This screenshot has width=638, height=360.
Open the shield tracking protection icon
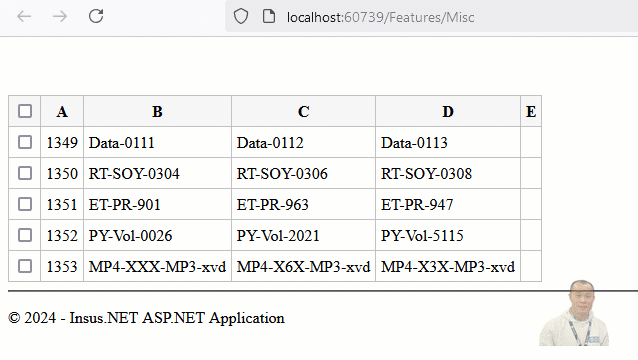(x=241, y=17)
